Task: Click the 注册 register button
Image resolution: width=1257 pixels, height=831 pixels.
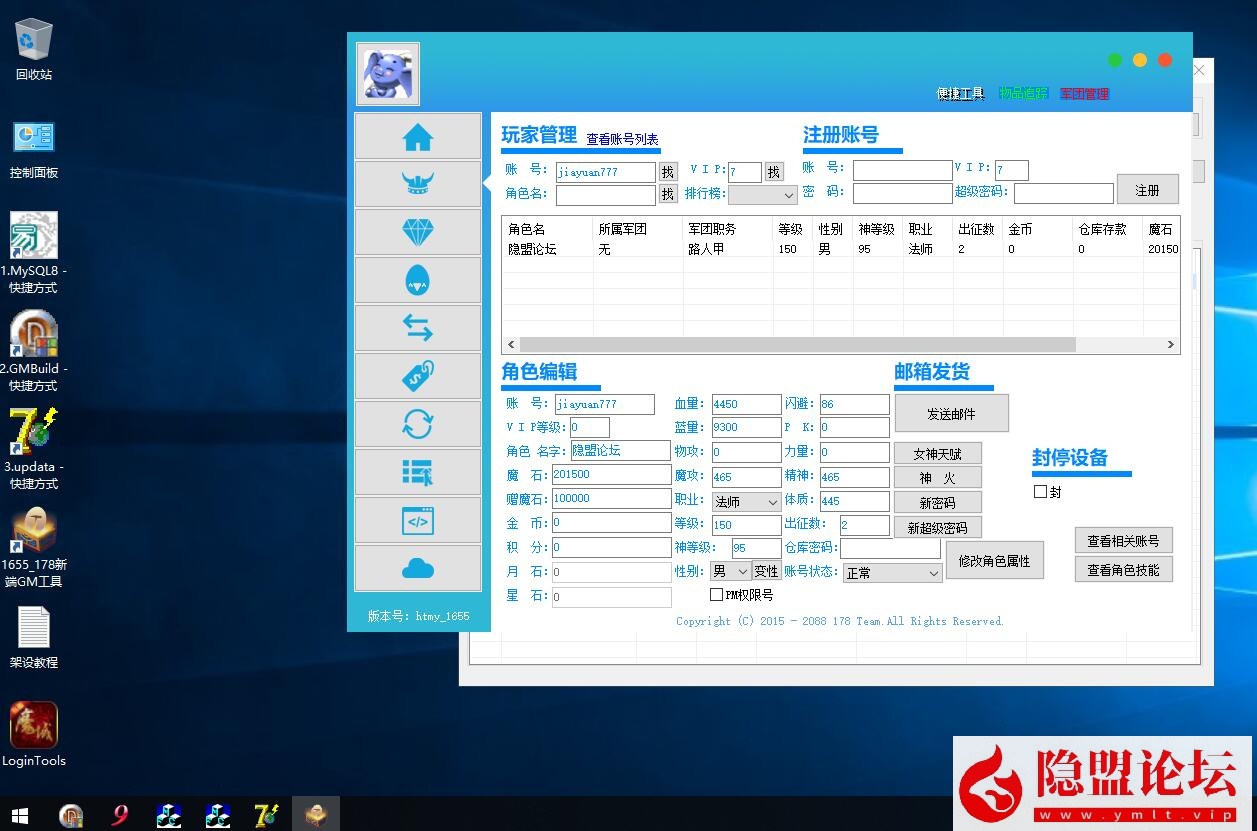Action: click(x=1148, y=190)
